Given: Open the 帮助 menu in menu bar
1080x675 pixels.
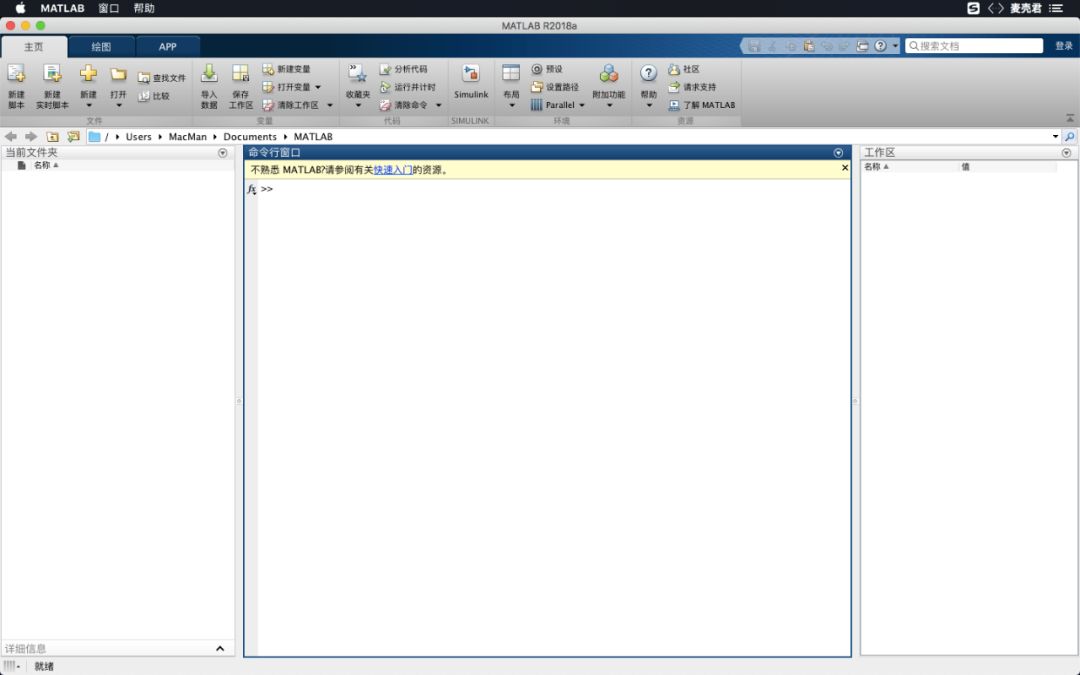Looking at the screenshot, I should click(x=144, y=8).
